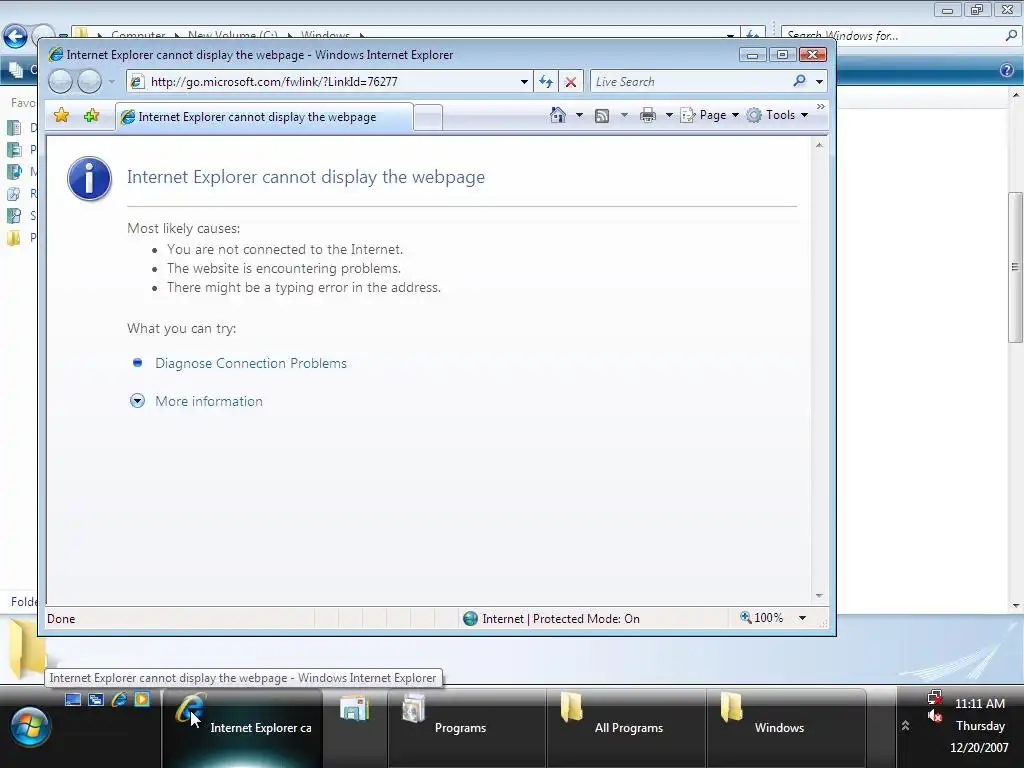This screenshot has width=1024, height=768.
Task: Click Switch between windows quick launch icon
Action: click(x=96, y=699)
